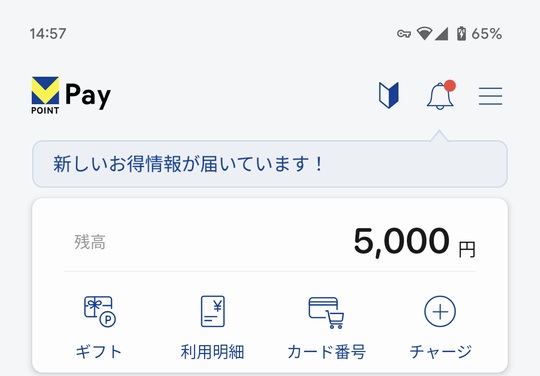The height and width of the screenshot is (376, 540).
Task: Tap the red notification badge dot
Action: click(x=450, y=86)
